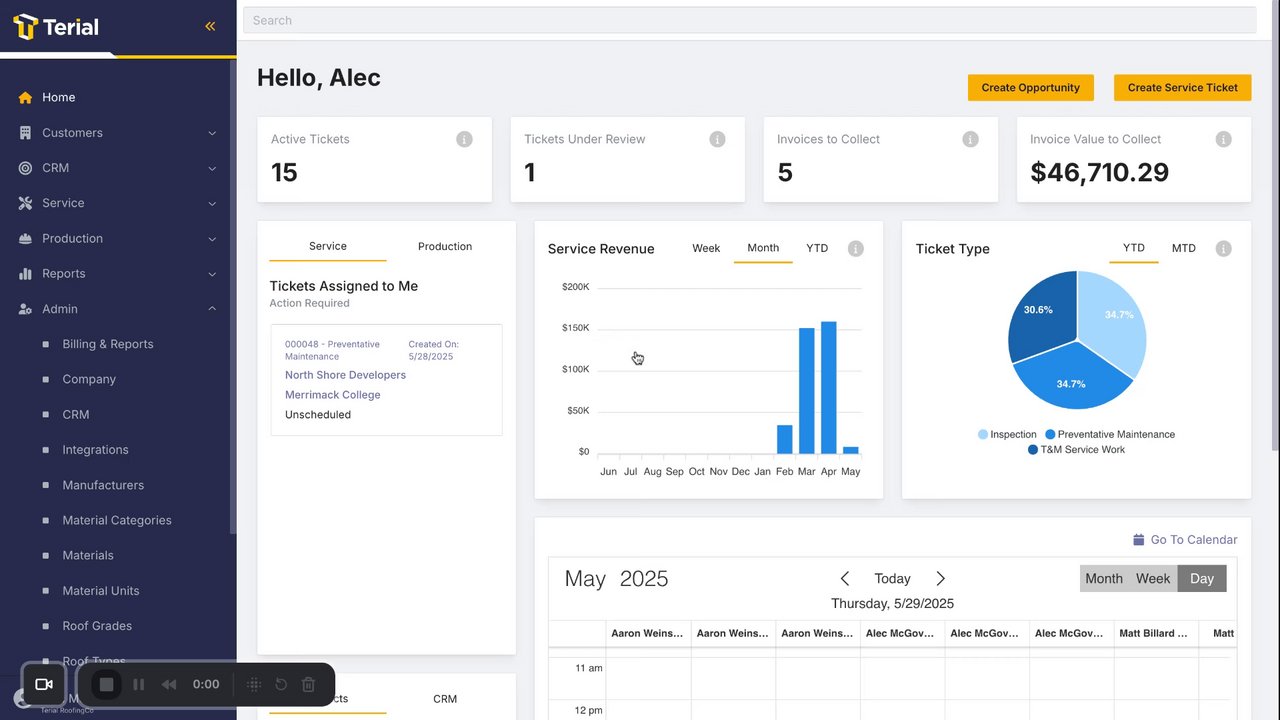
Task: Open the Go To Calendar link
Action: pos(1185,539)
